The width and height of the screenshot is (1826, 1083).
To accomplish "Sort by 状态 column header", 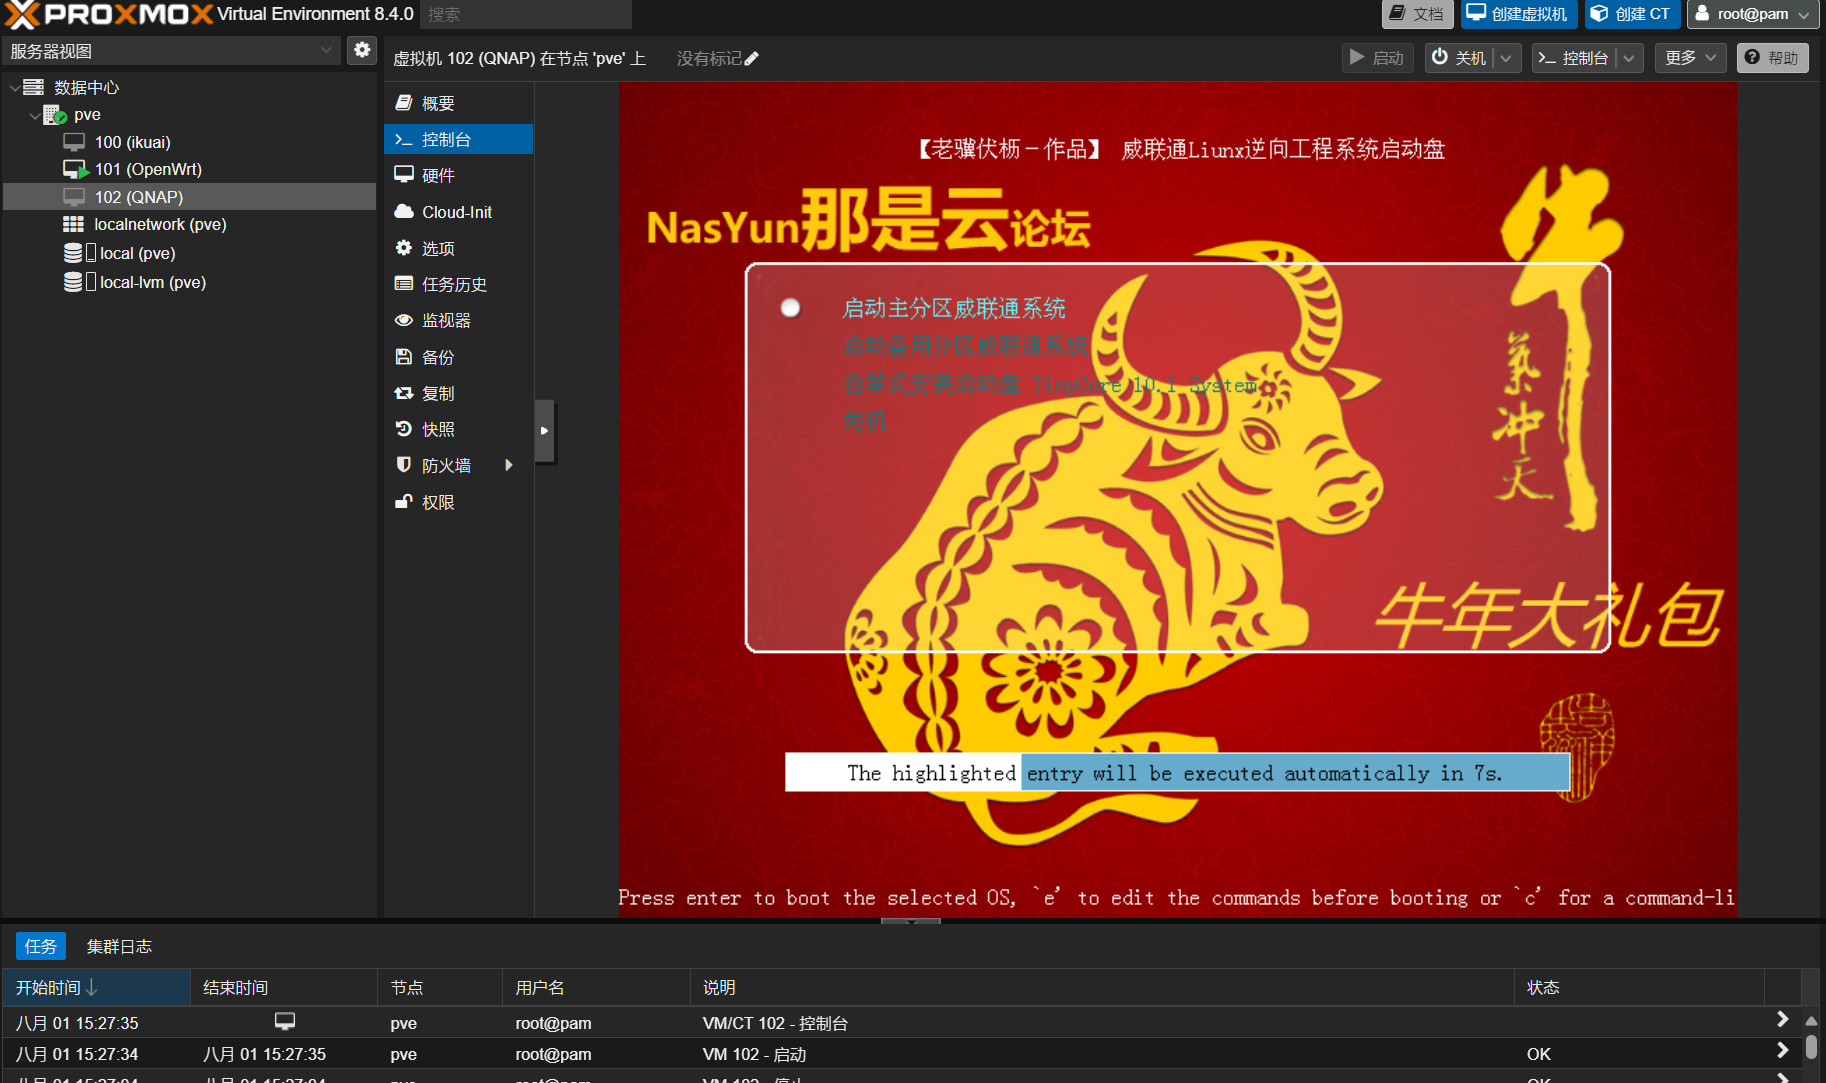I will (1639, 987).
